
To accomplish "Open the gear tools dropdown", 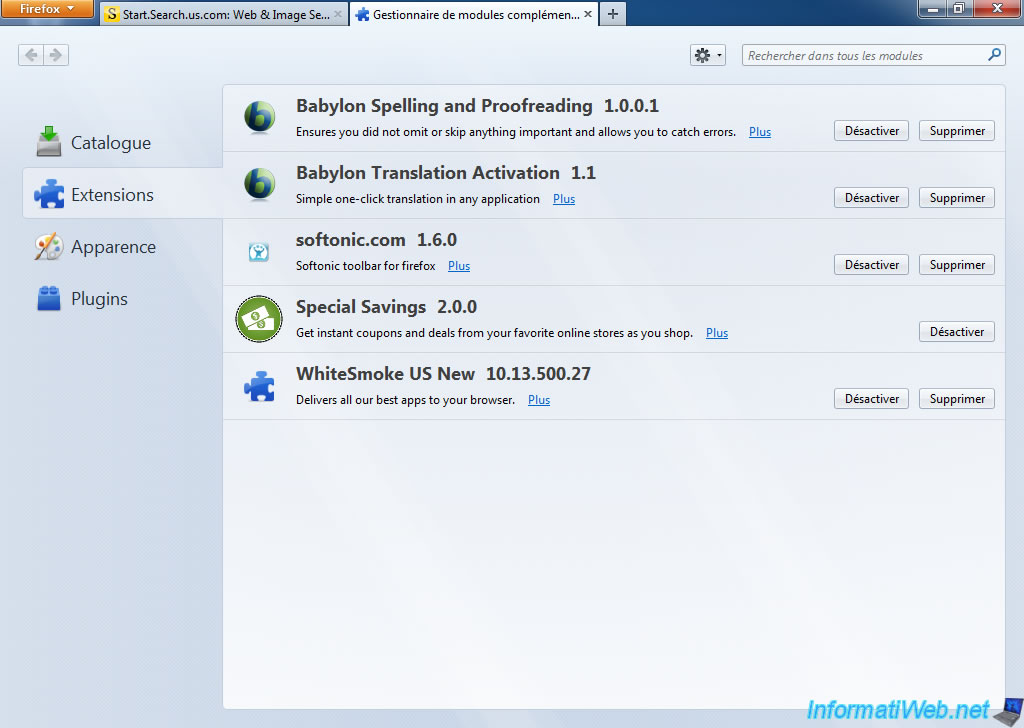I will point(707,55).
